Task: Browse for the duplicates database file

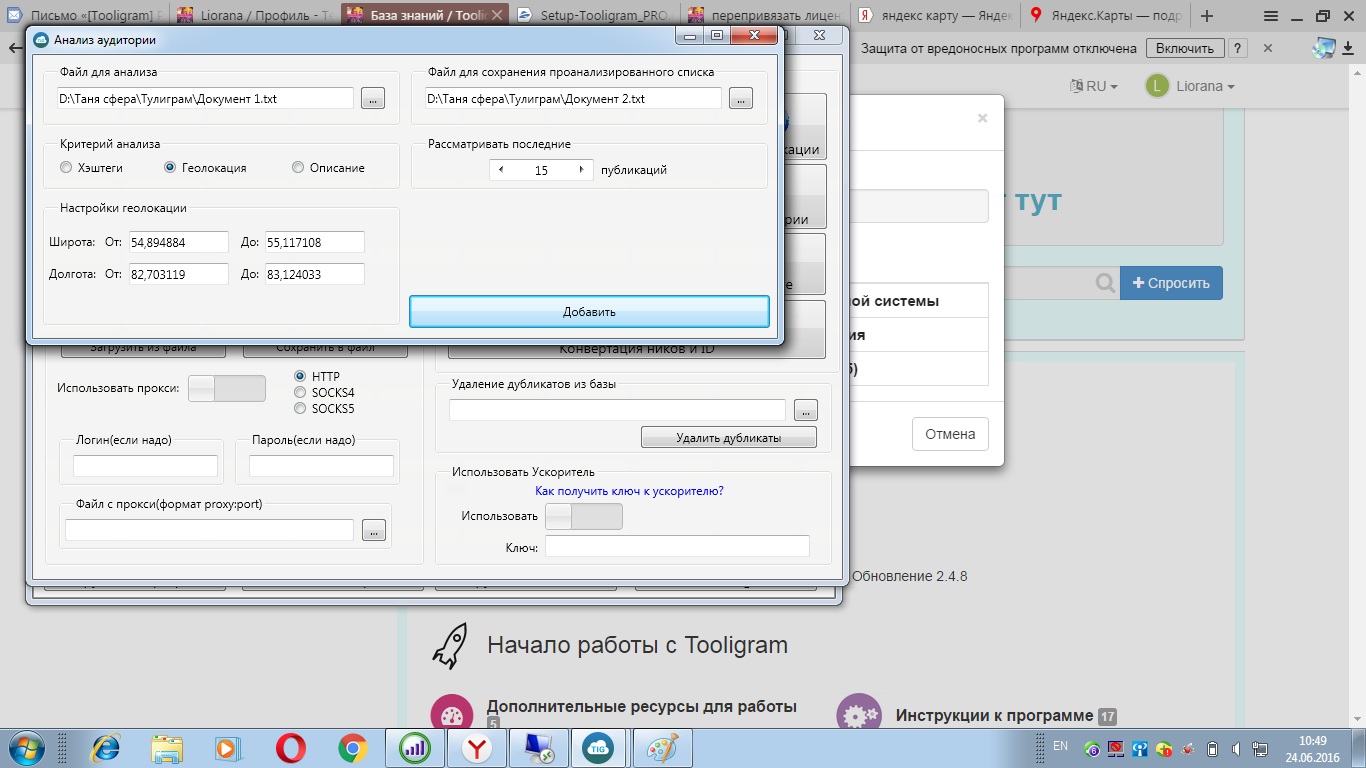Action: (x=806, y=411)
